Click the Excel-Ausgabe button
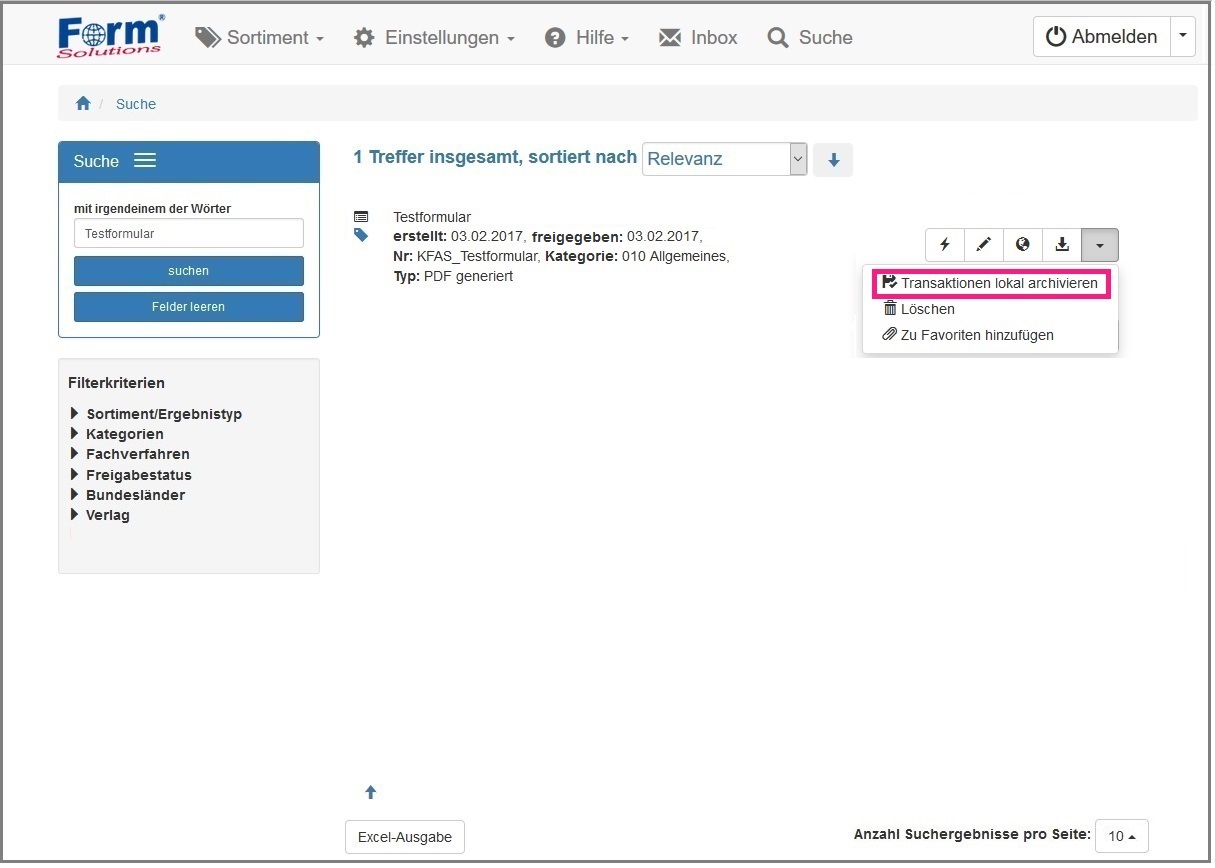This screenshot has height=868, width=1215. click(405, 837)
